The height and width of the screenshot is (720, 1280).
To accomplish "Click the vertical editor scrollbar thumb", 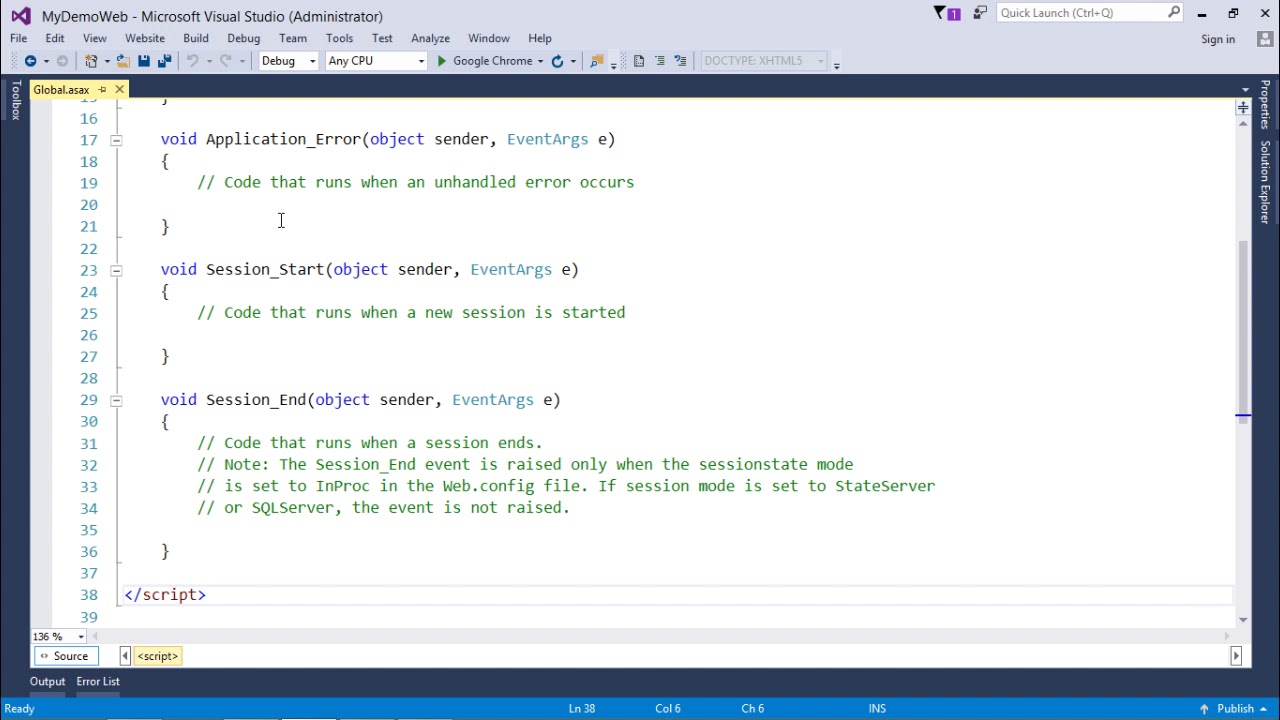I will click(x=1243, y=330).
